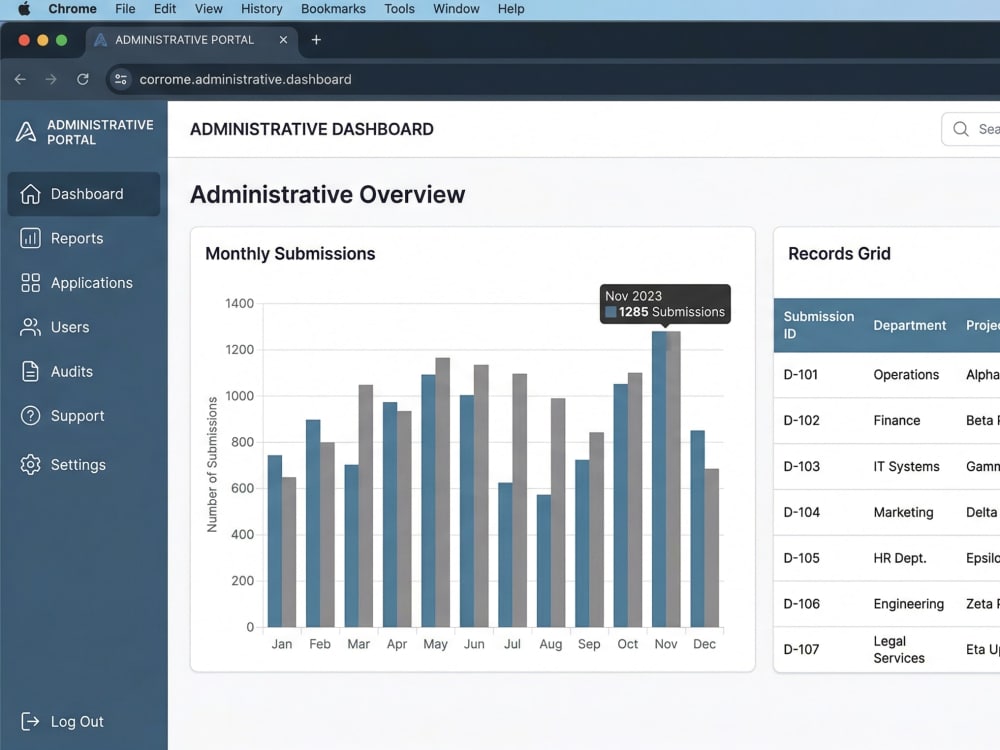Select the D-101 submission ID
This screenshot has width=1000, height=750.
pos(800,374)
